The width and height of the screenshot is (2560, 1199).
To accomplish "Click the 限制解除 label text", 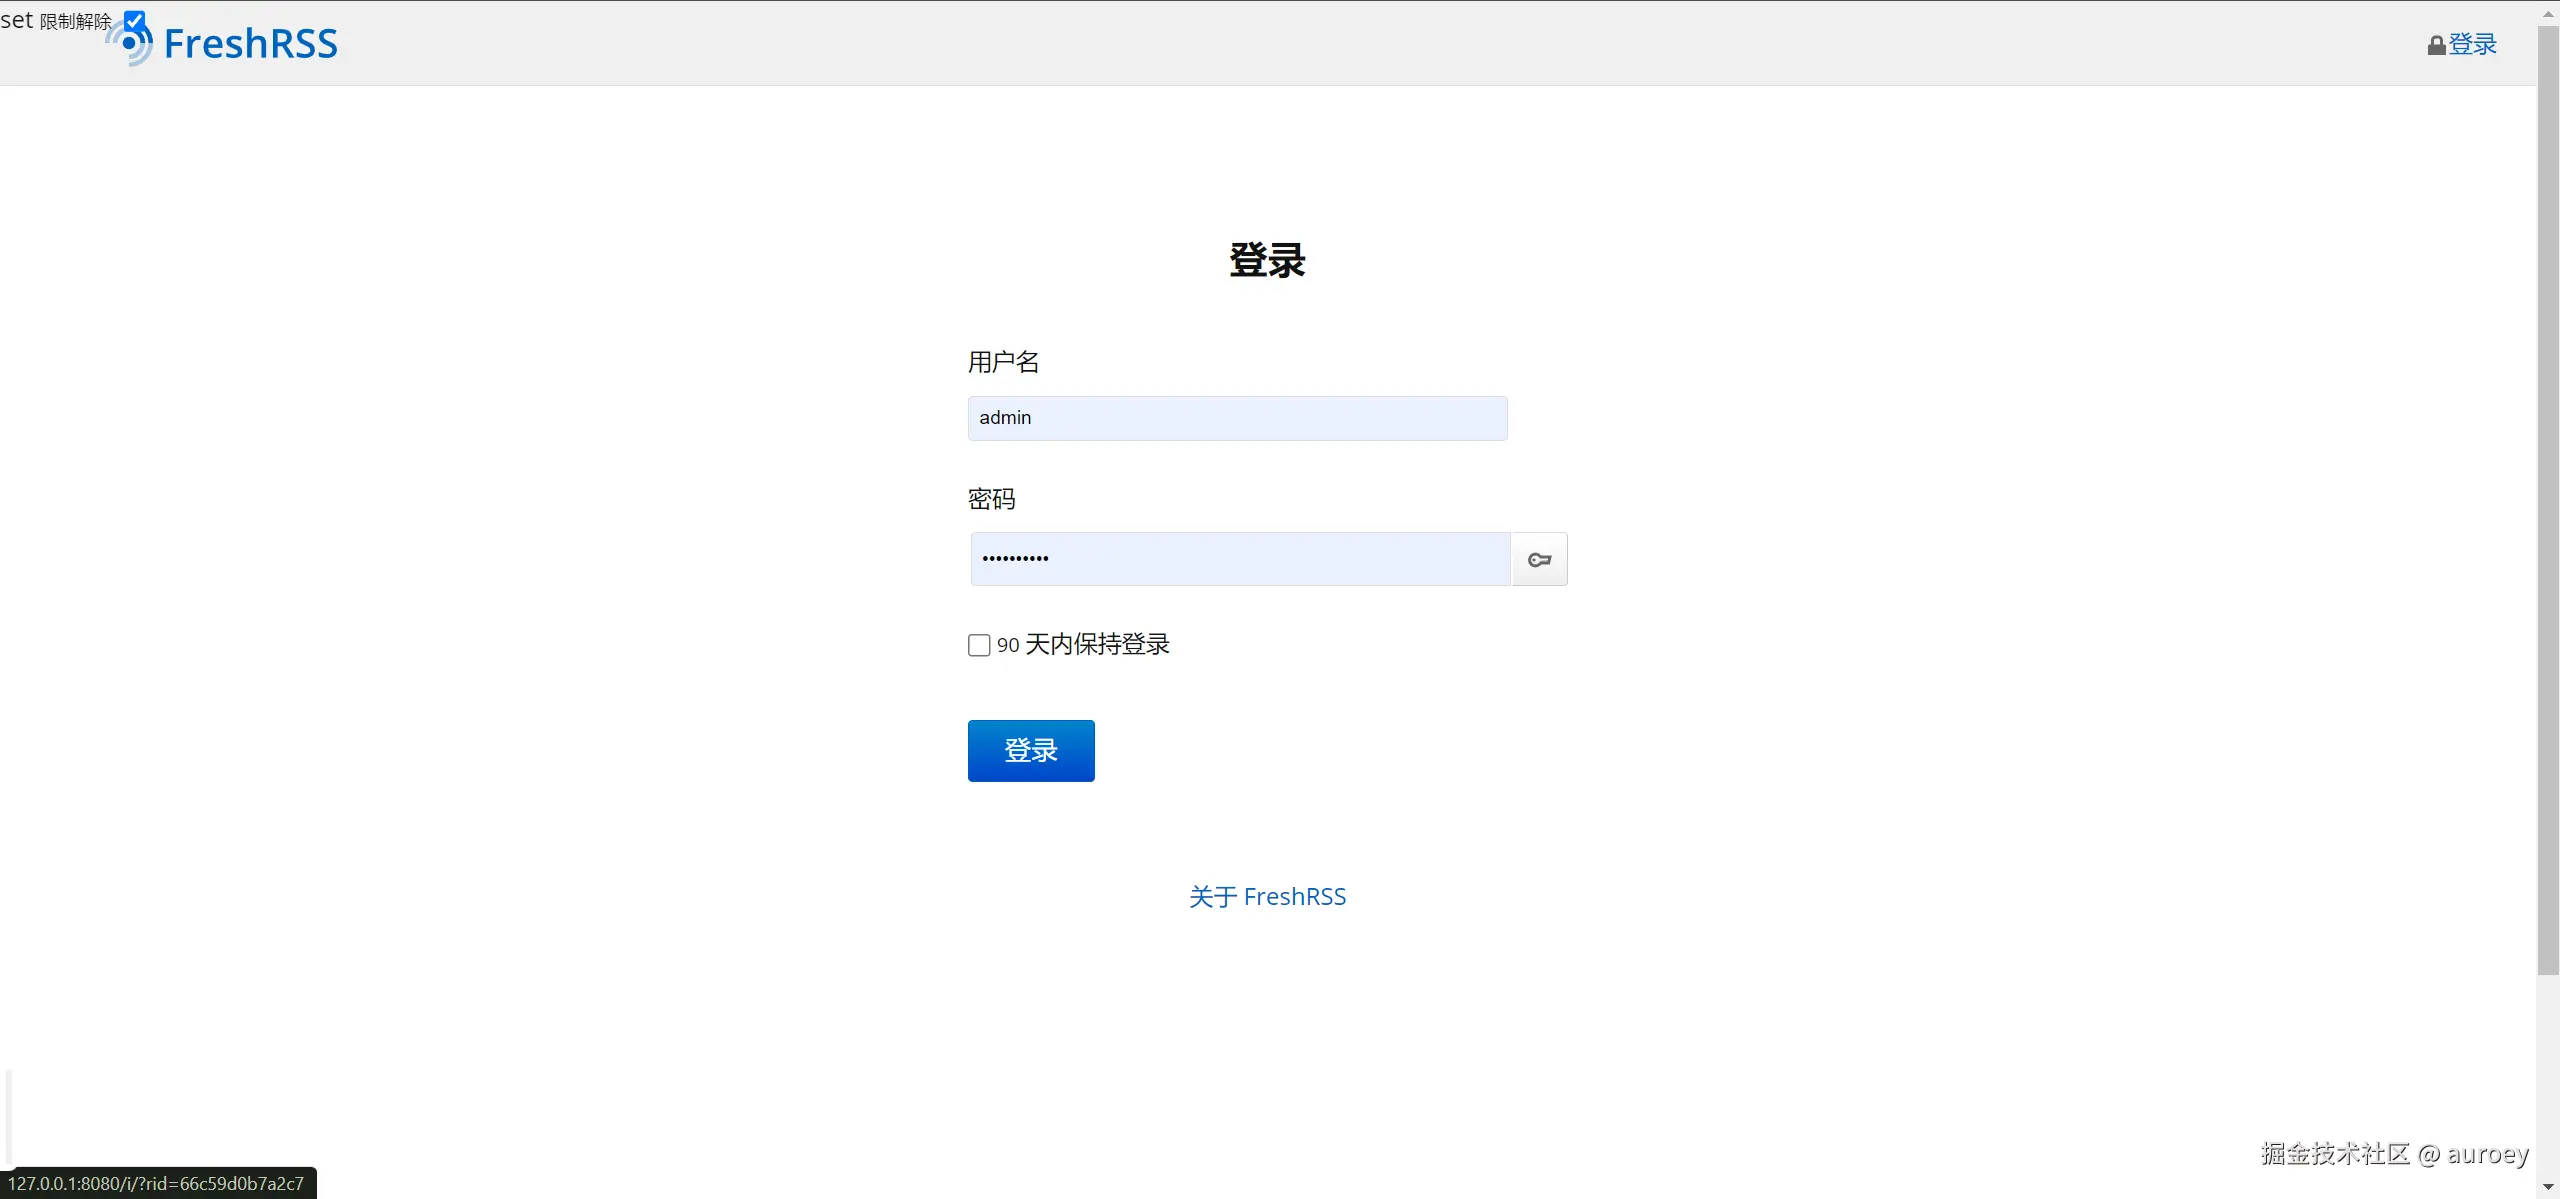I will (76, 21).
